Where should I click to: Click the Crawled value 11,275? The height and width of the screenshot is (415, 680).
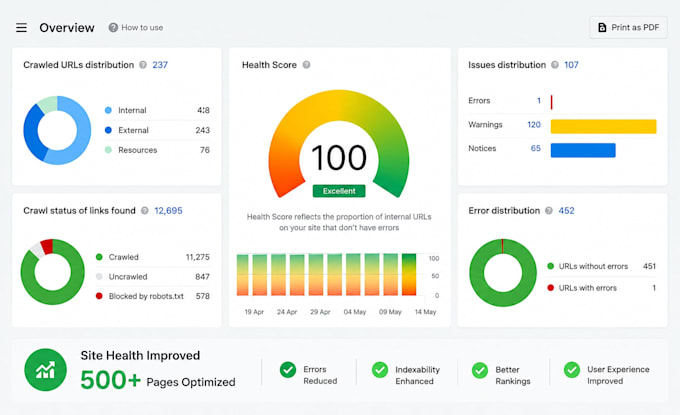(198, 257)
